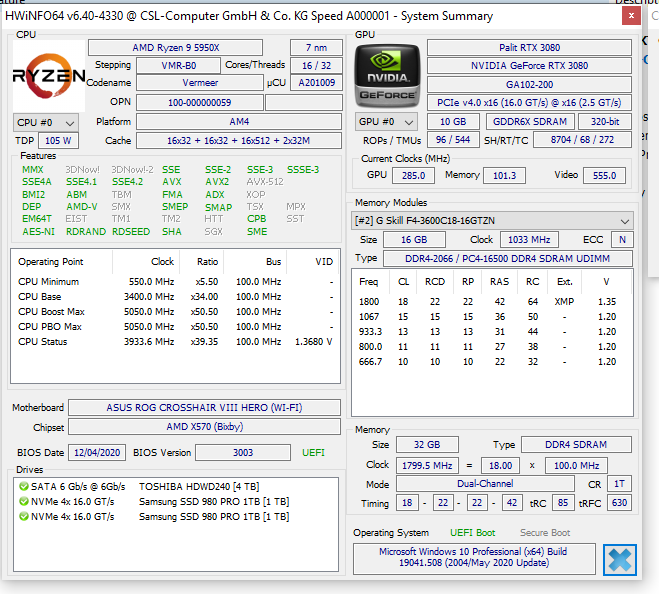Select the 1800 XMP timing row
This screenshot has width=659, height=594.
point(491,301)
